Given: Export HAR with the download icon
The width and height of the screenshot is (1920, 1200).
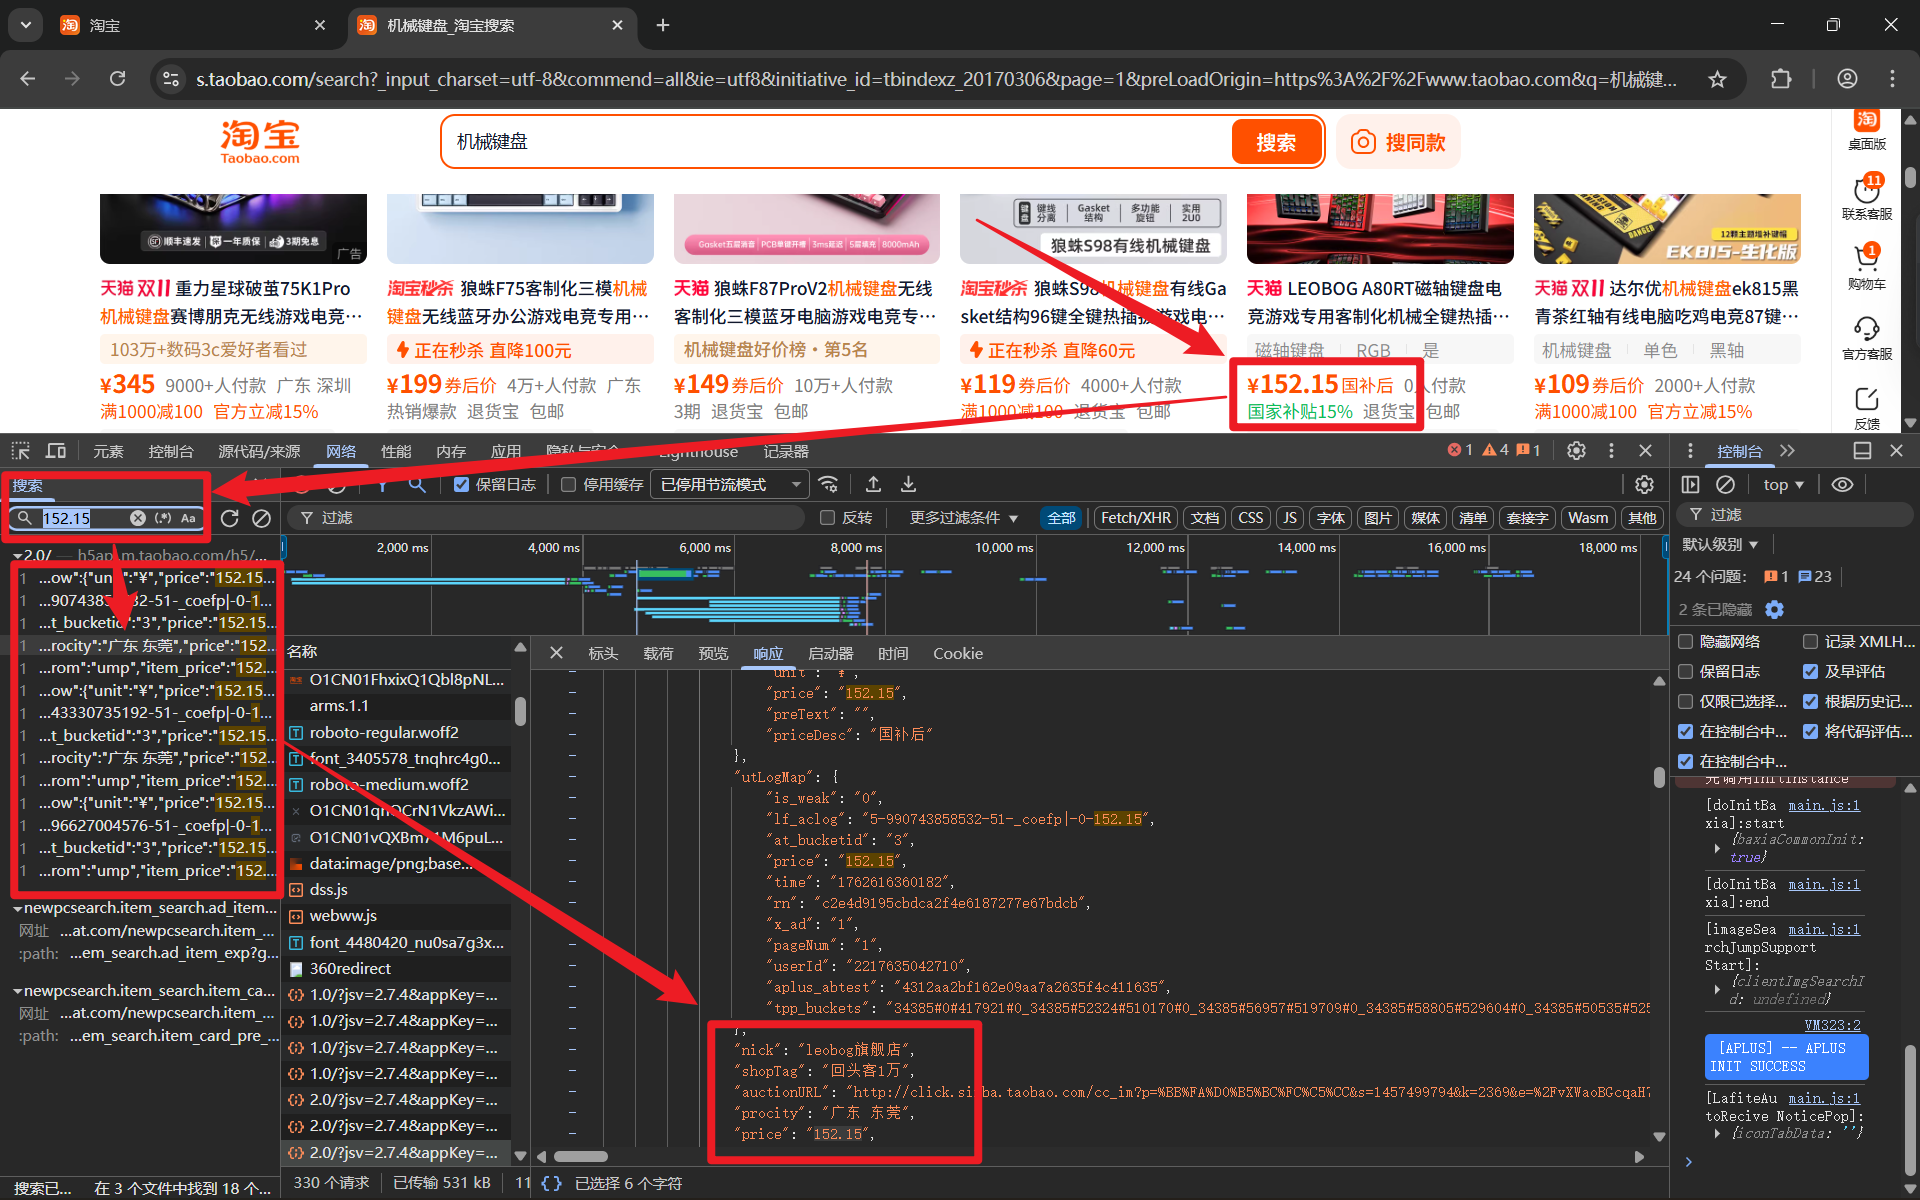Looking at the screenshot, I should pyautogui.click(x=908, y=485).
